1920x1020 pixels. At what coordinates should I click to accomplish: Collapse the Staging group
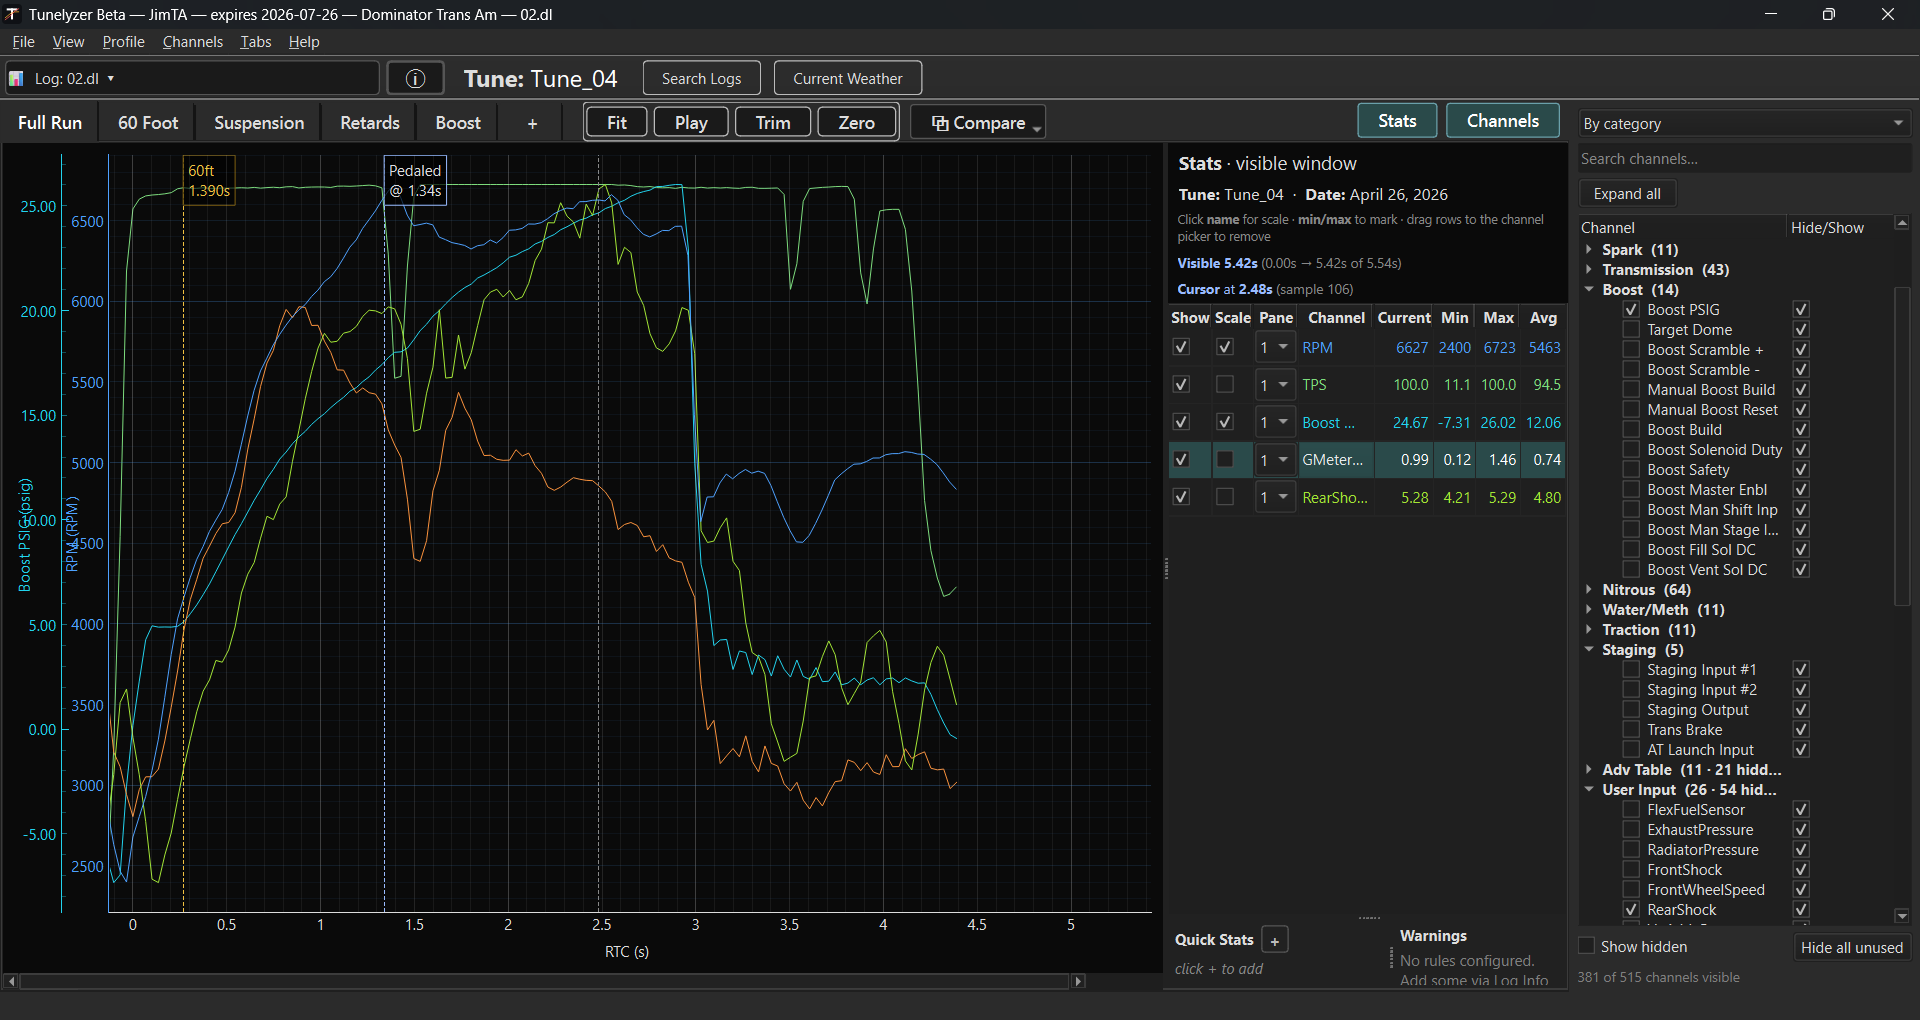pyautogui.click(x=1590, y=649)
